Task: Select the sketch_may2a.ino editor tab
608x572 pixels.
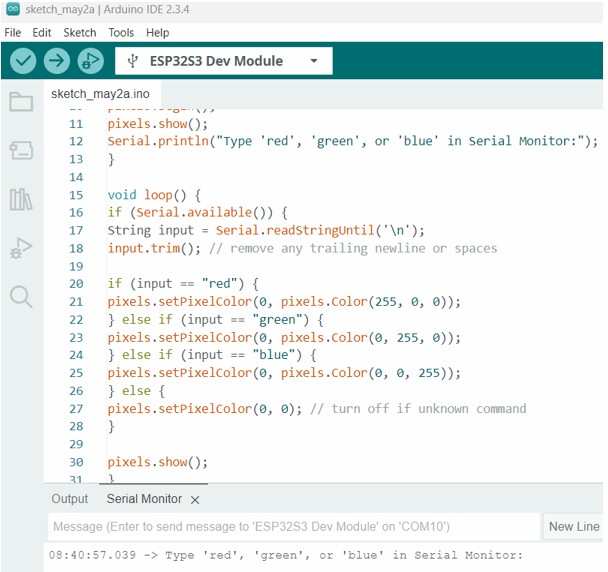Action: pyautogui.click(x=100, y=94)
